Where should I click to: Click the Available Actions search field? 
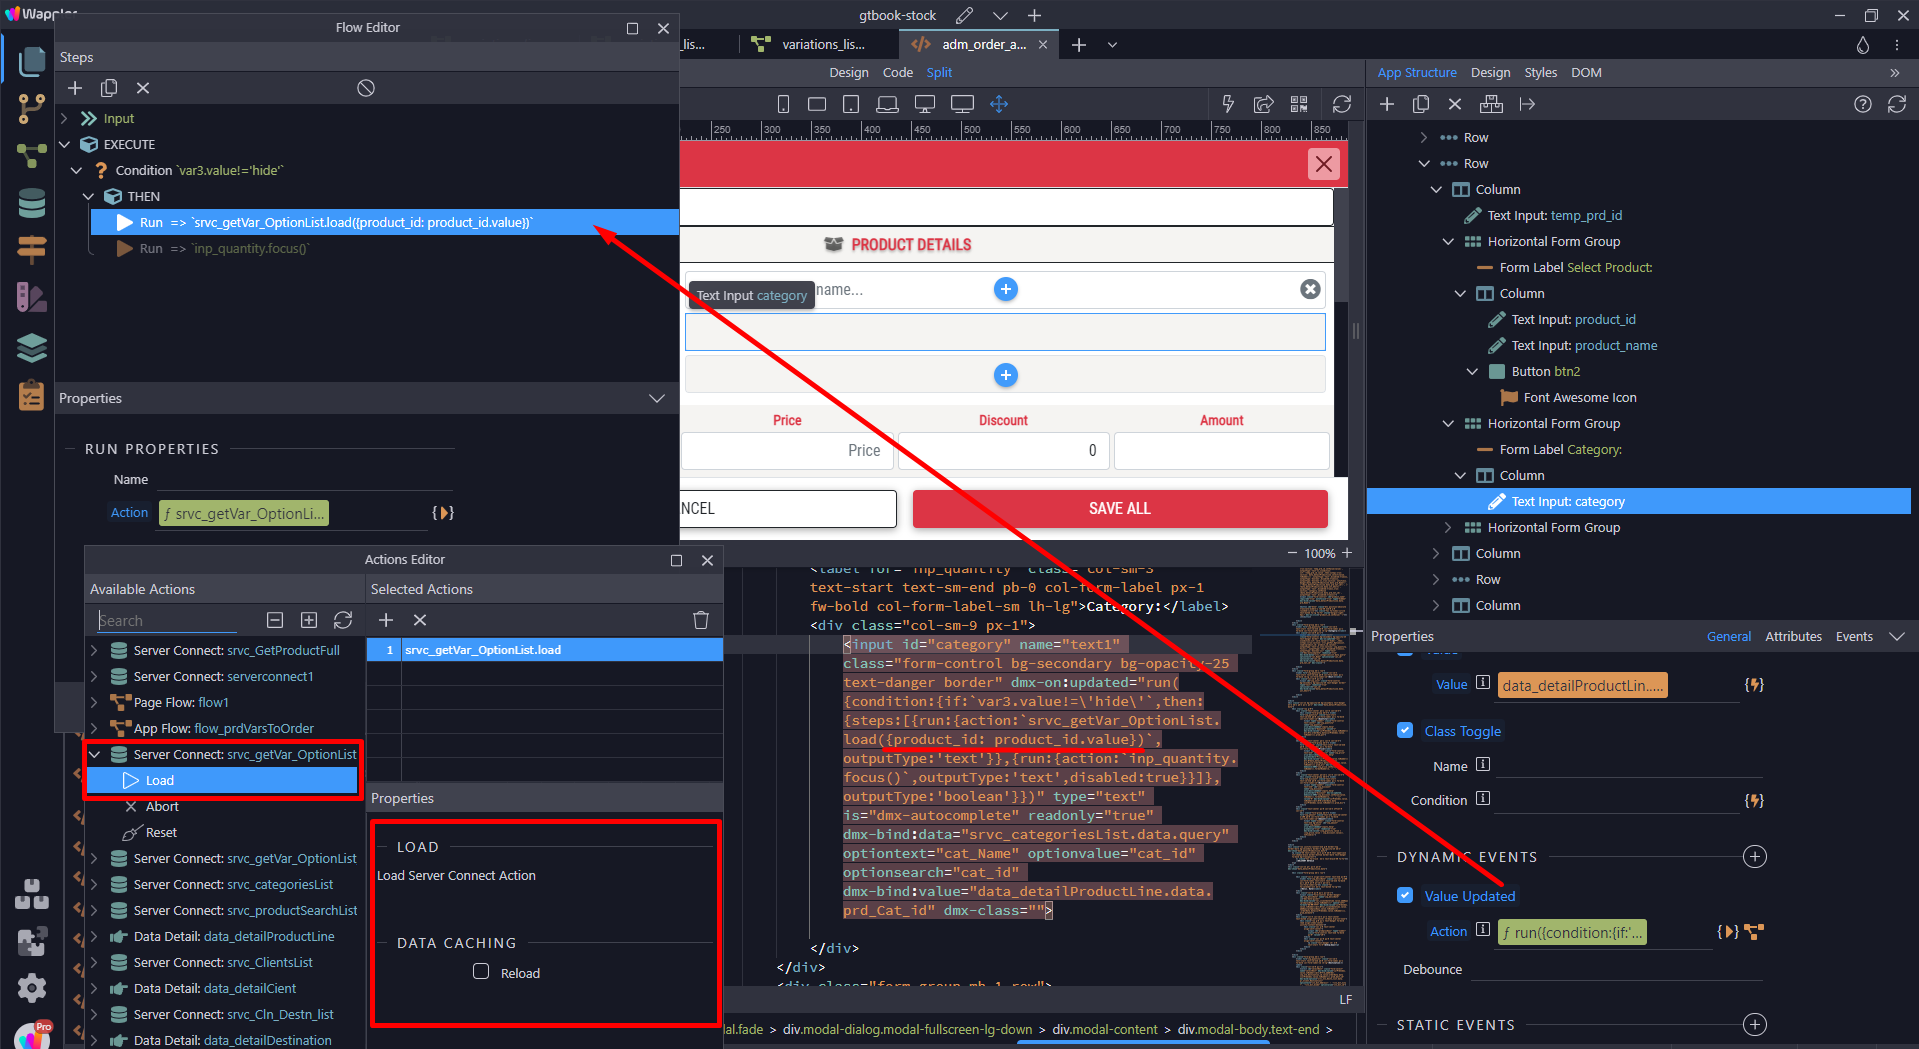166,620
